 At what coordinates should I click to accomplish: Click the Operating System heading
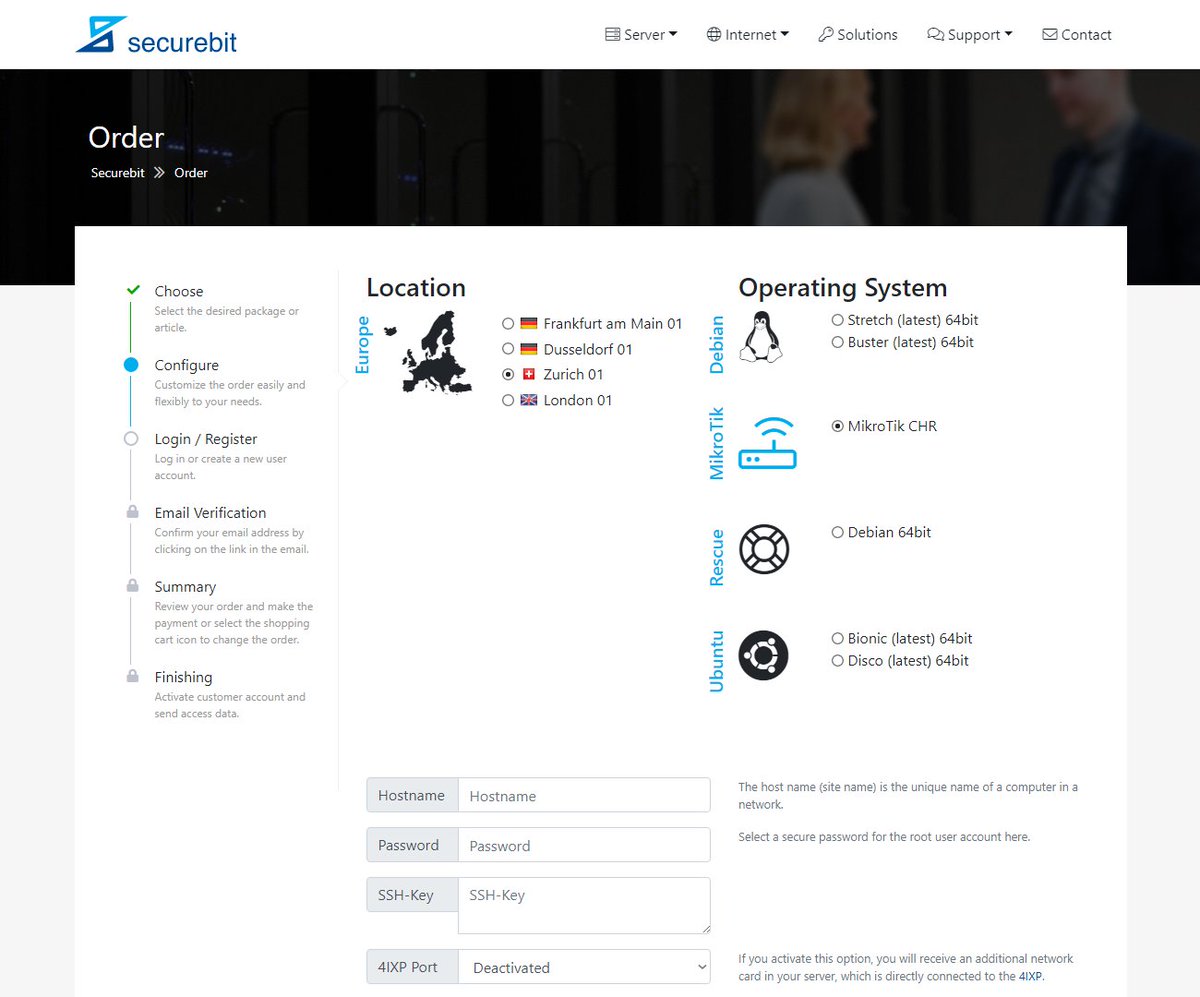pos(843,288)
